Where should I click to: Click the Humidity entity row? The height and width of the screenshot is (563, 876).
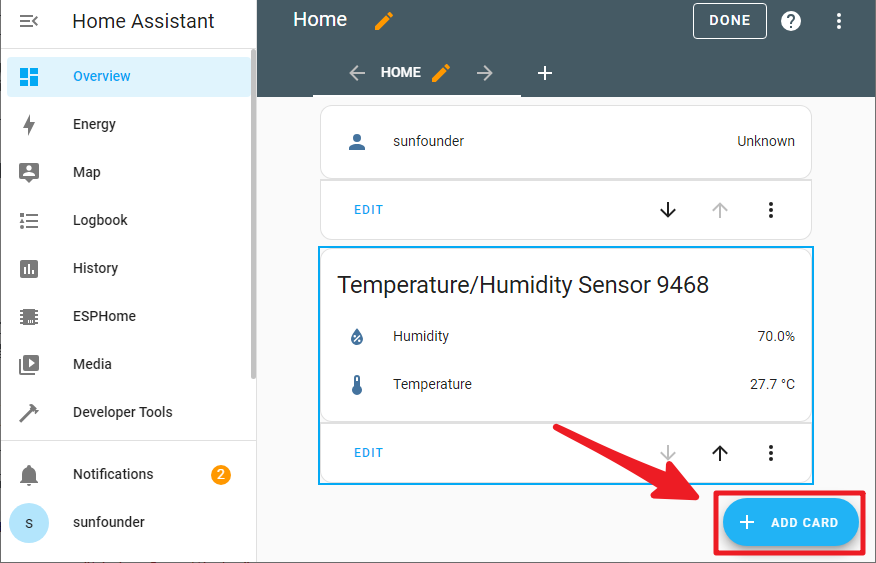pos(566,336)
